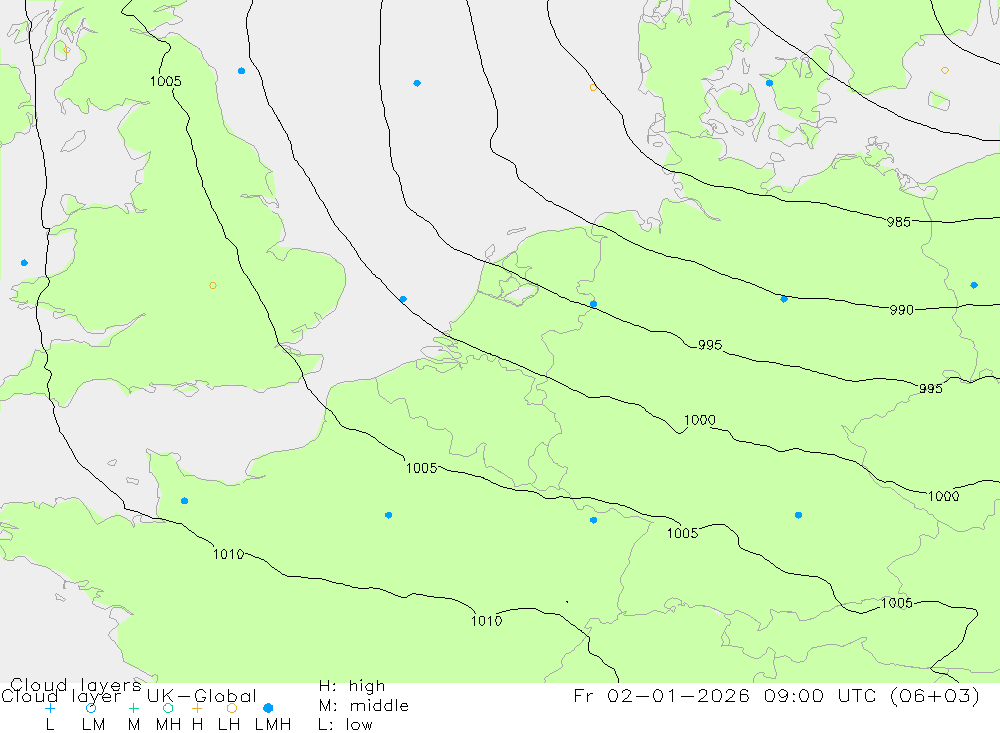The width and height of the screenshot is (1000, 733).
Task: Click the filled blue LMH legend symbol
Action: point(268,708)
